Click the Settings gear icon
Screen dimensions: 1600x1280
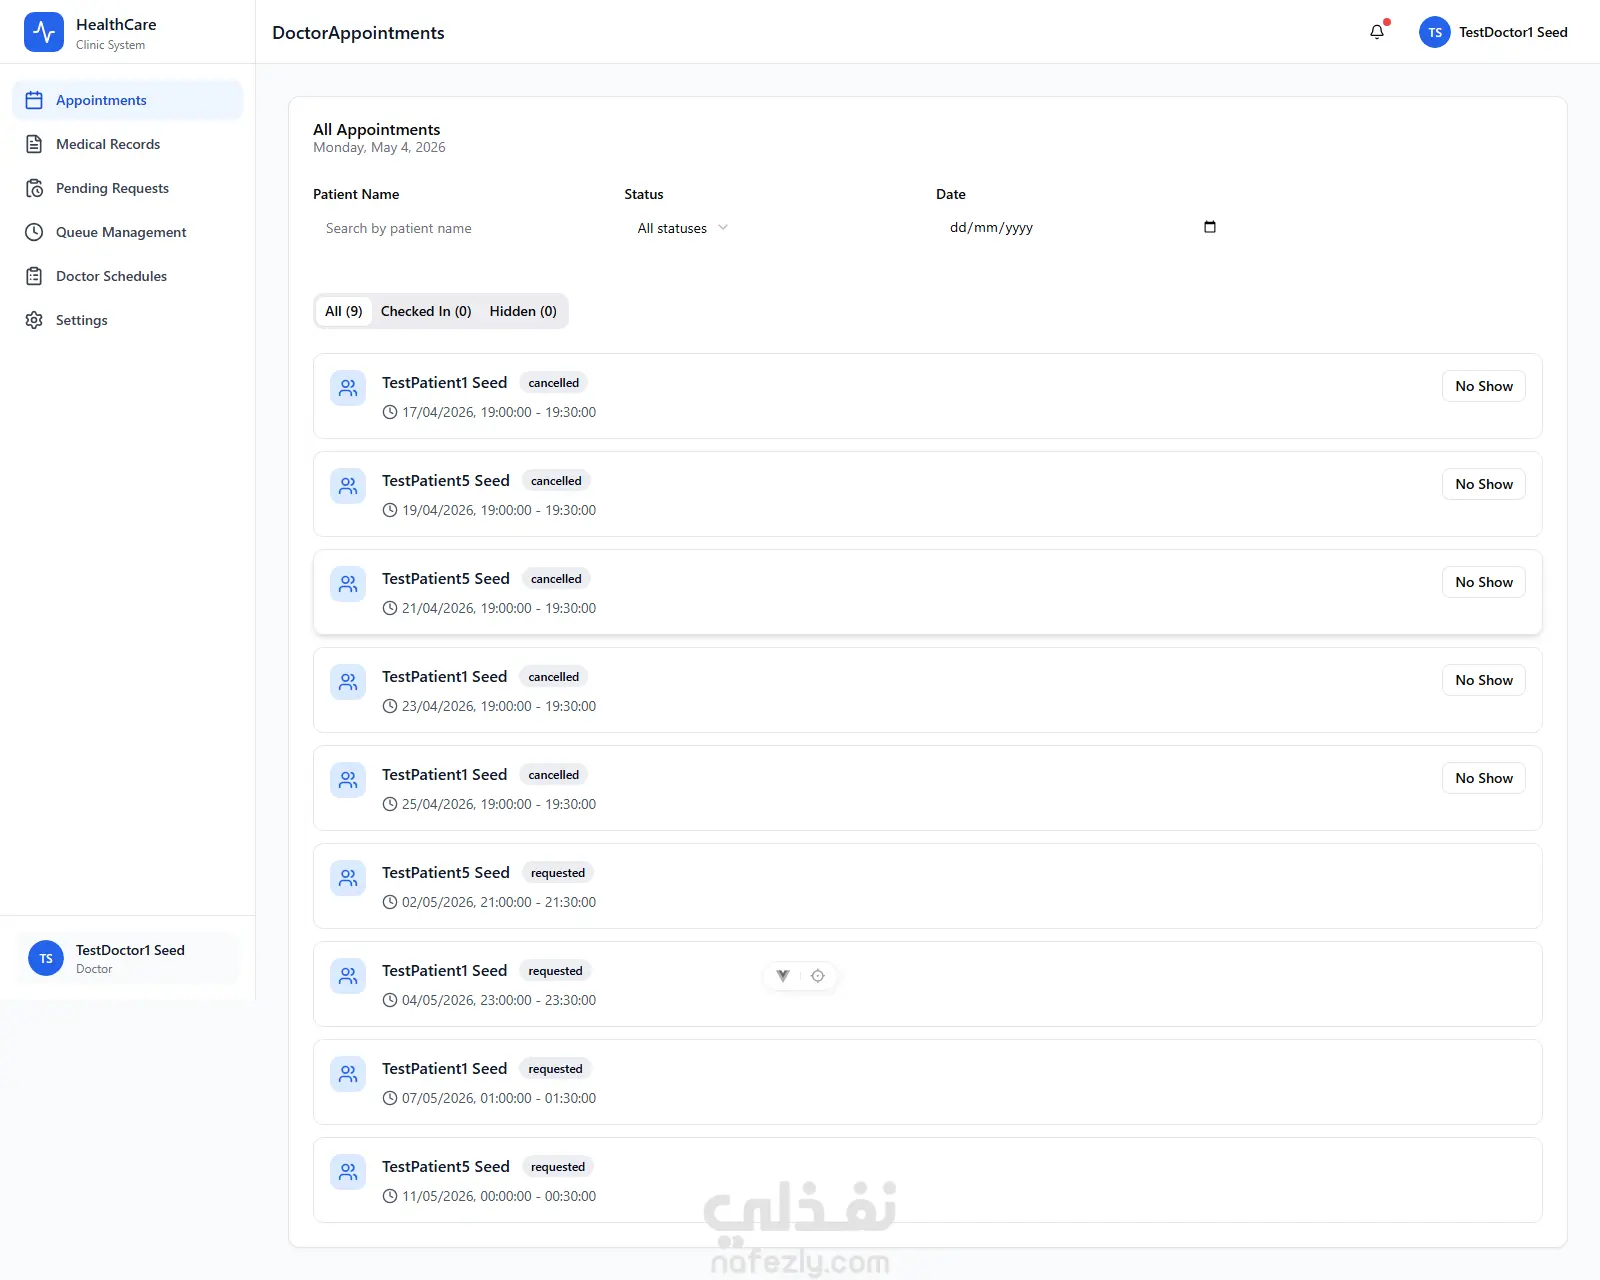coord(34,320)
